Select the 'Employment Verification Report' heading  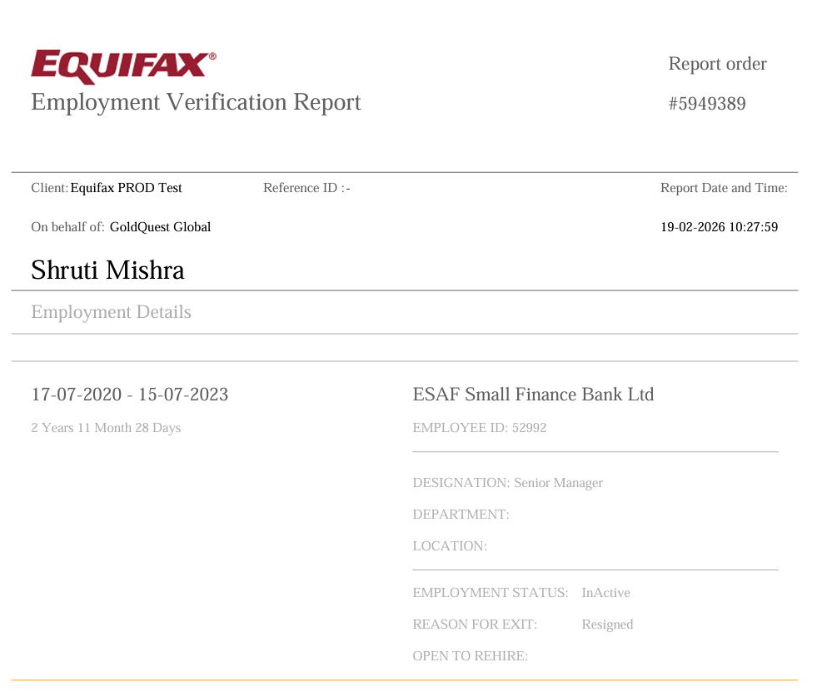196,102
